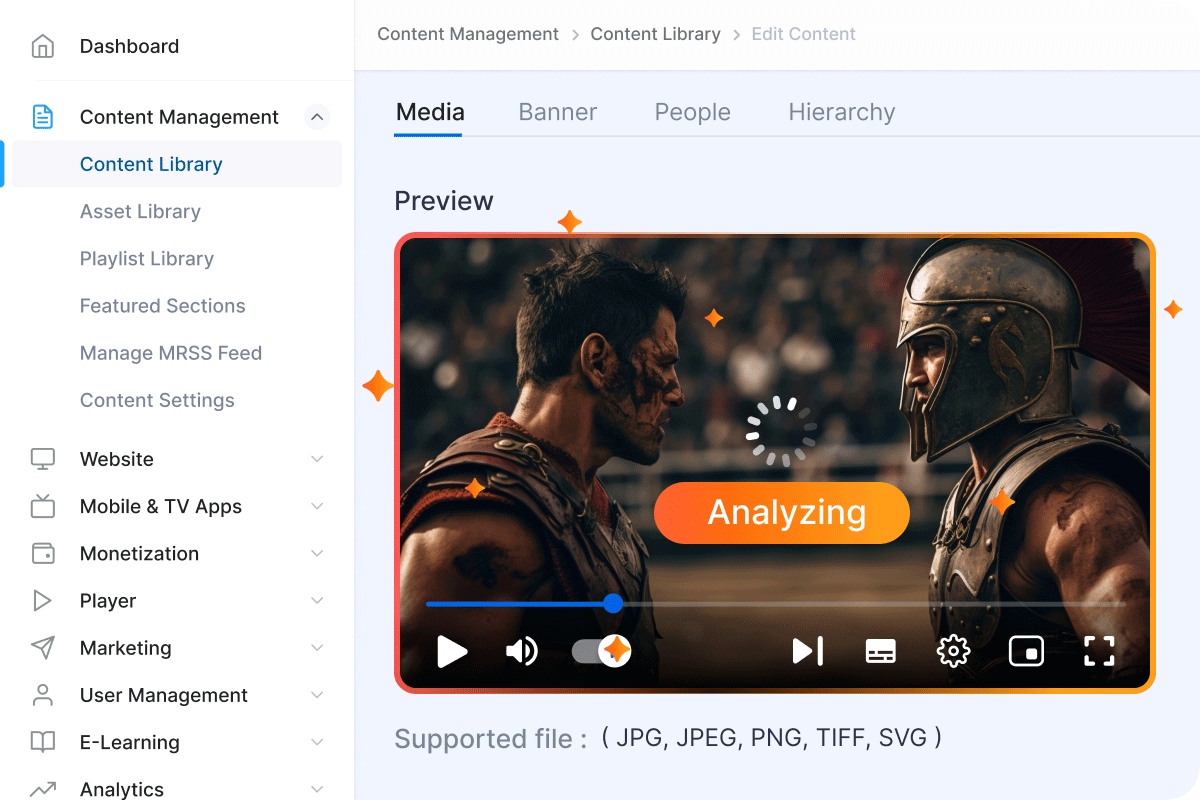1200x800 pixels.
Task: Skip to next using the skip-forward control
Action: [807, 651]
